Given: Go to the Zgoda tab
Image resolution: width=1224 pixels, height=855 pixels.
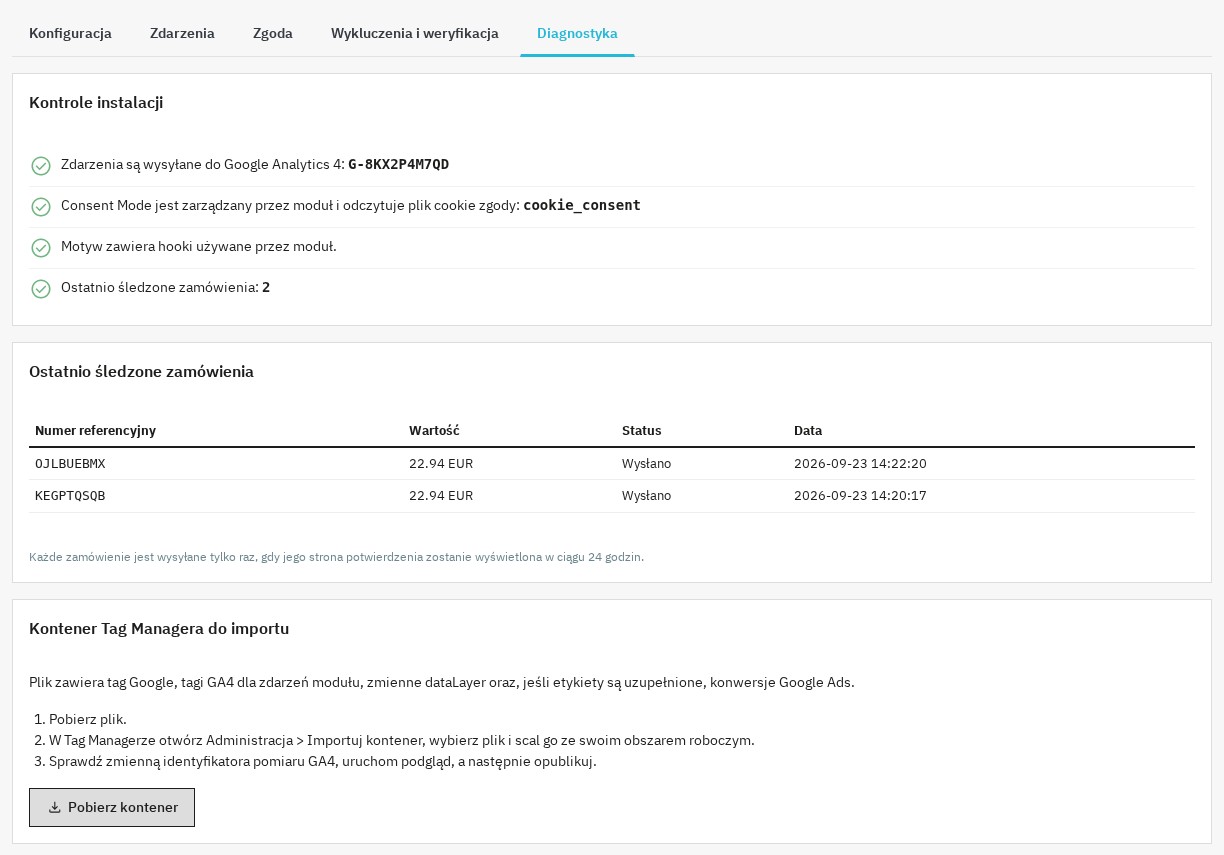Looking at the screenshot, I should pyautogui.click(x=272, y=33).
